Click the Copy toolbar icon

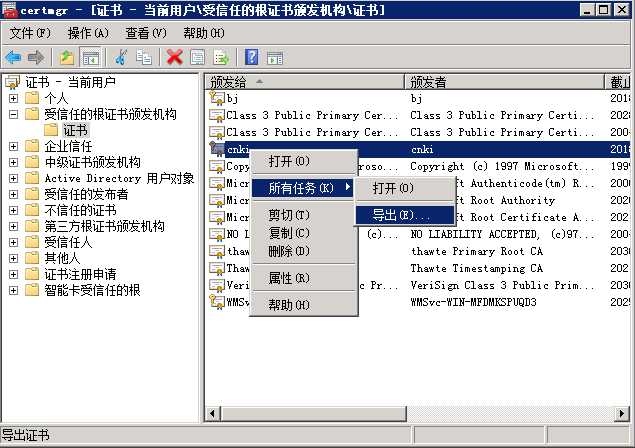tap(144, 57)
